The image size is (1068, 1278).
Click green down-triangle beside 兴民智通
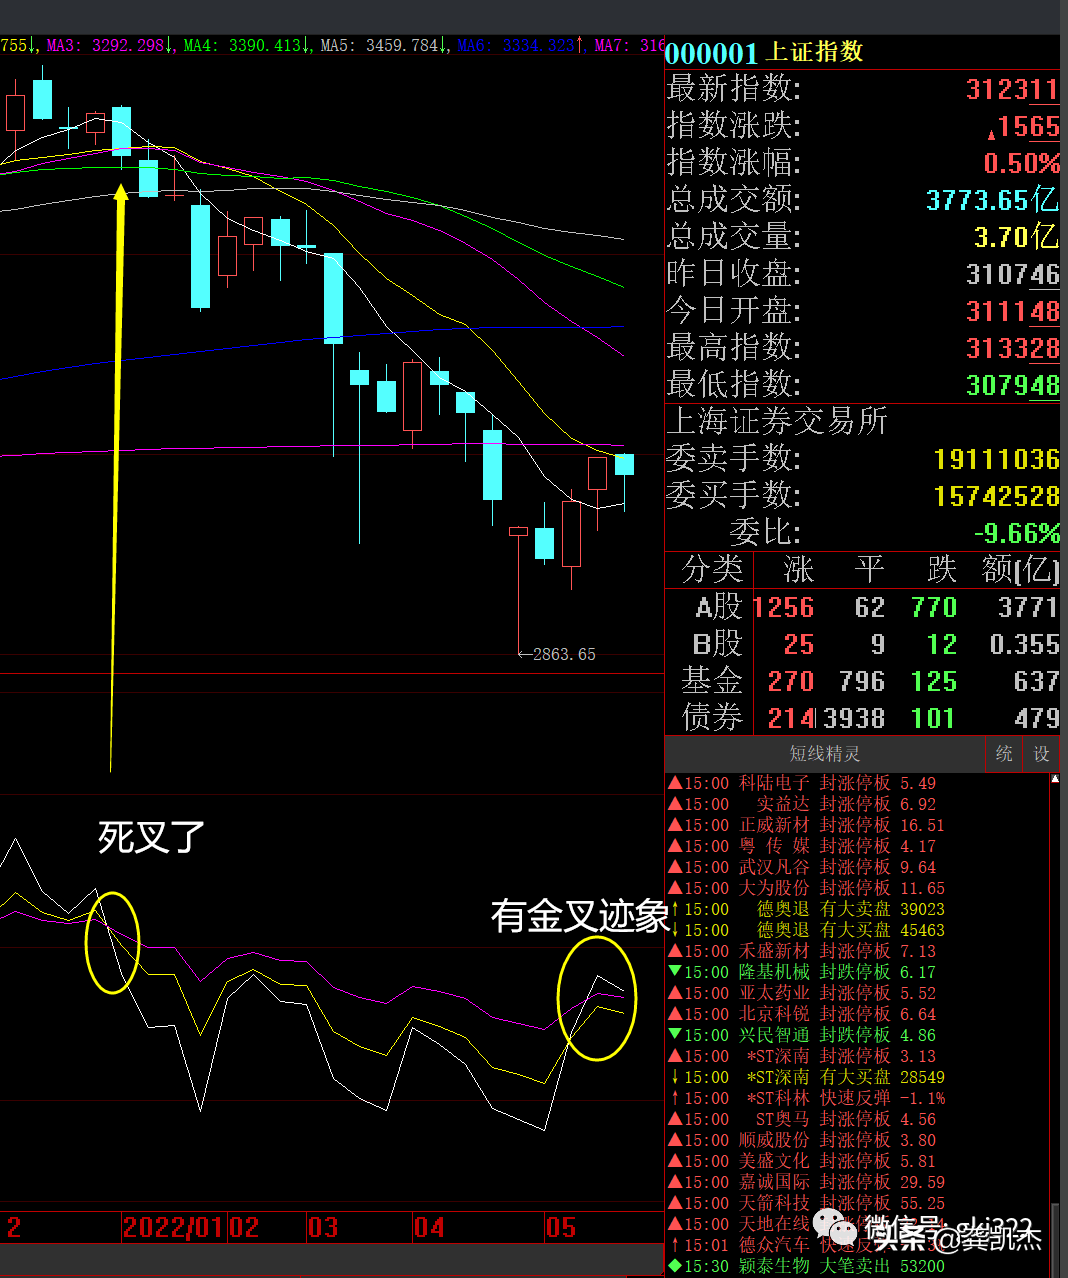pos(675,1035)
